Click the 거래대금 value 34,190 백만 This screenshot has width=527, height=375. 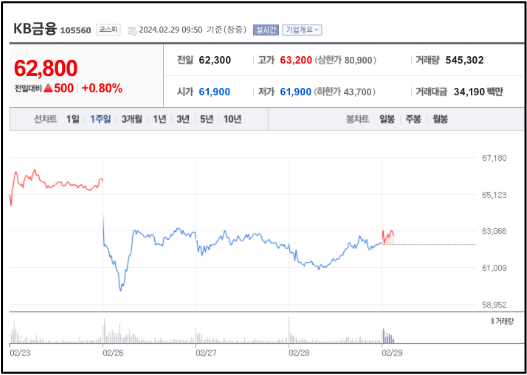point(478,91)
